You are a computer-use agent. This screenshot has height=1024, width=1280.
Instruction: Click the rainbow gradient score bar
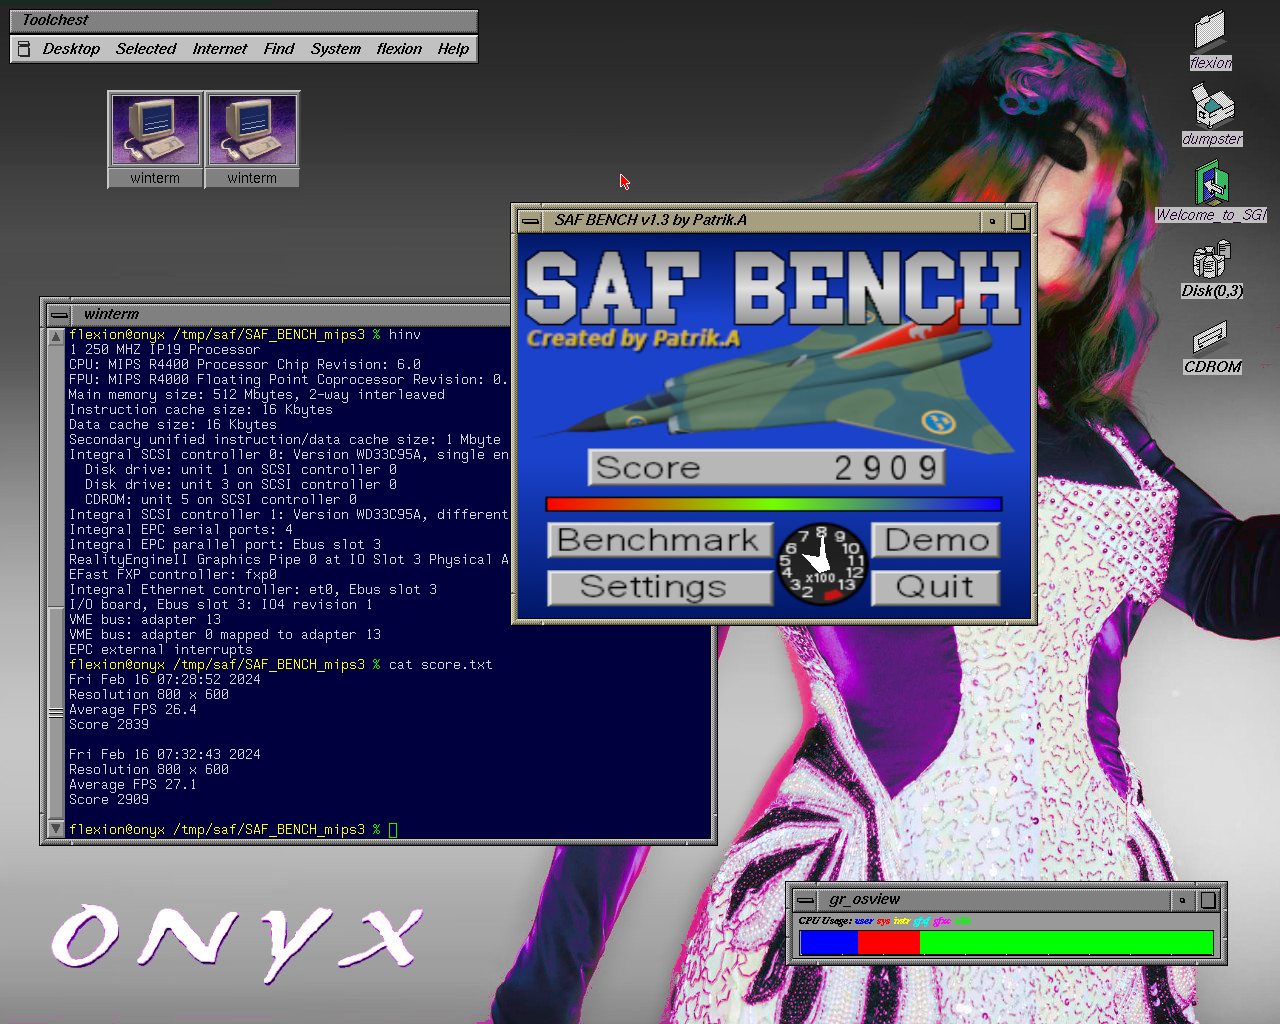[773, 504]
